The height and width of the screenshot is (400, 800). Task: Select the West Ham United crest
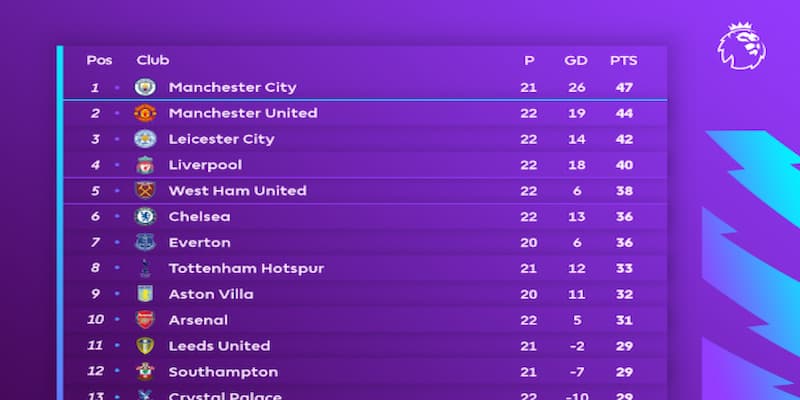coord(145,191)
